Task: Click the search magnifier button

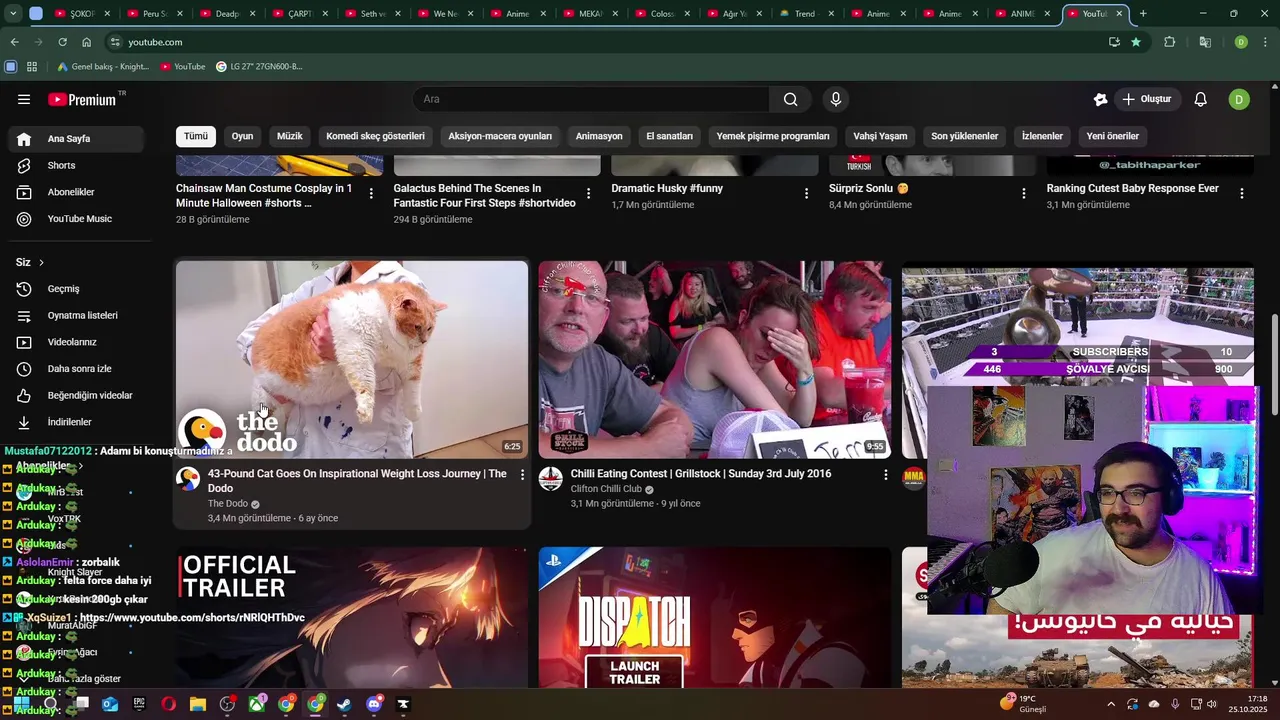Action: coord(790,99)
